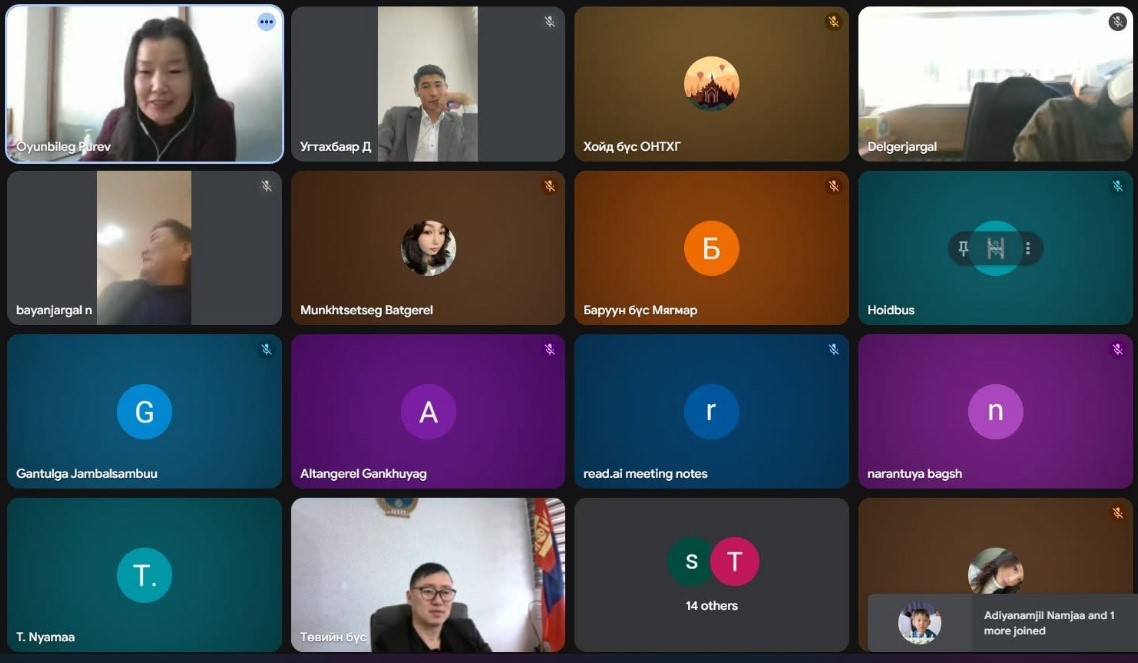Click muted mic on Баруун бүс Мягмар tile
This screenshot has height=663, width=1138.
[x=834, y=186]
